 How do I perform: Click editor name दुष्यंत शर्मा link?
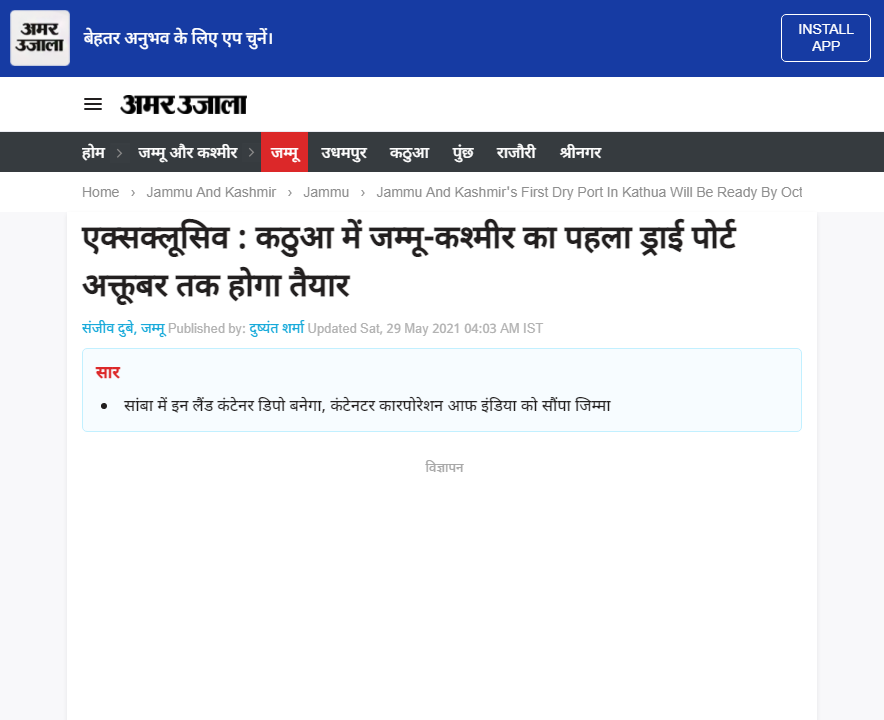274,327
